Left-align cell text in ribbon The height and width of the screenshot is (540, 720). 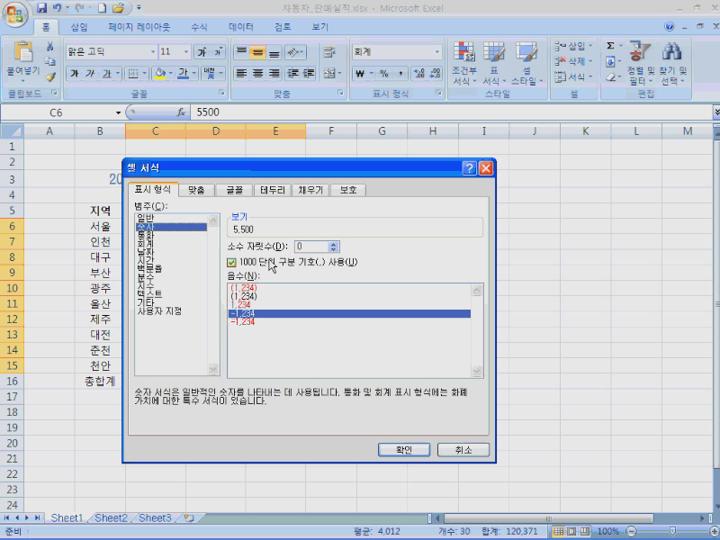pos(241,73)
